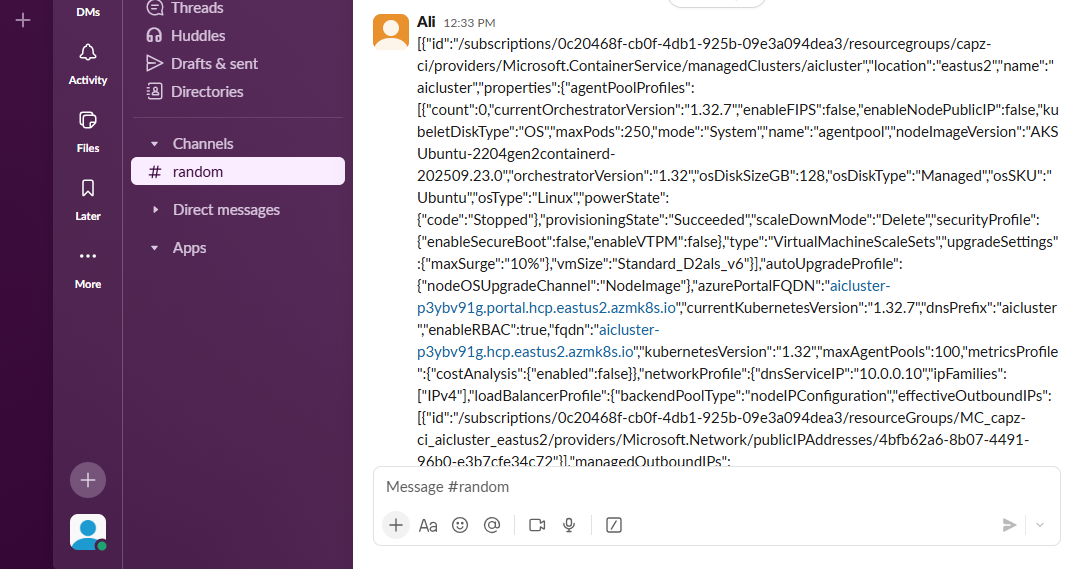Image resolution: width=1076 pixels, height=569 pixels.
Task: Mention someone with the @ icon
Action: pyautogui.click(x=491, y=525)
